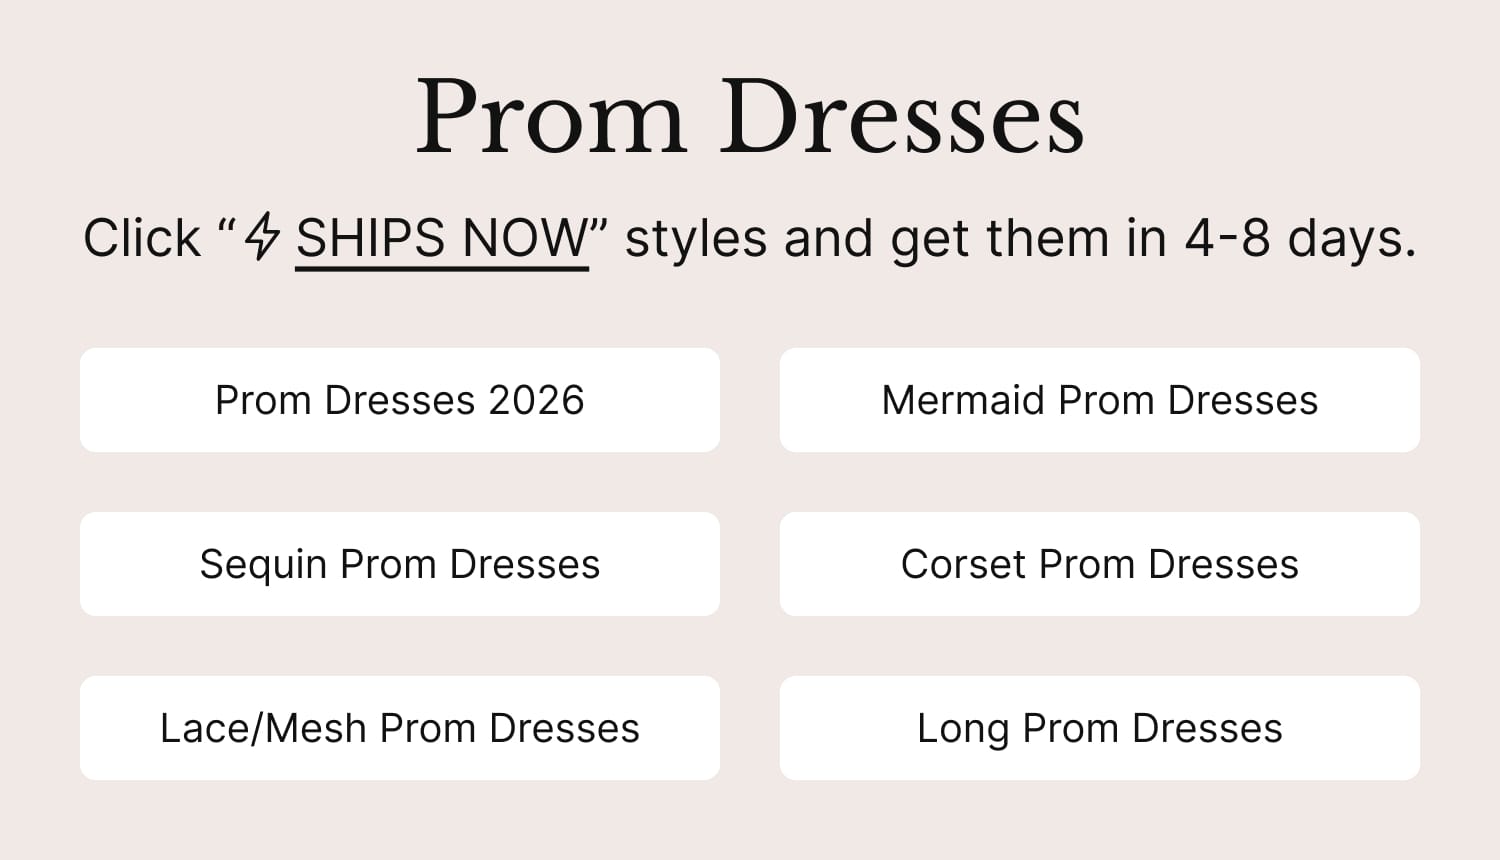
Task: Open the Prom Dresses 2026 category
Action: pyautogui.click(x=400, y=400)
